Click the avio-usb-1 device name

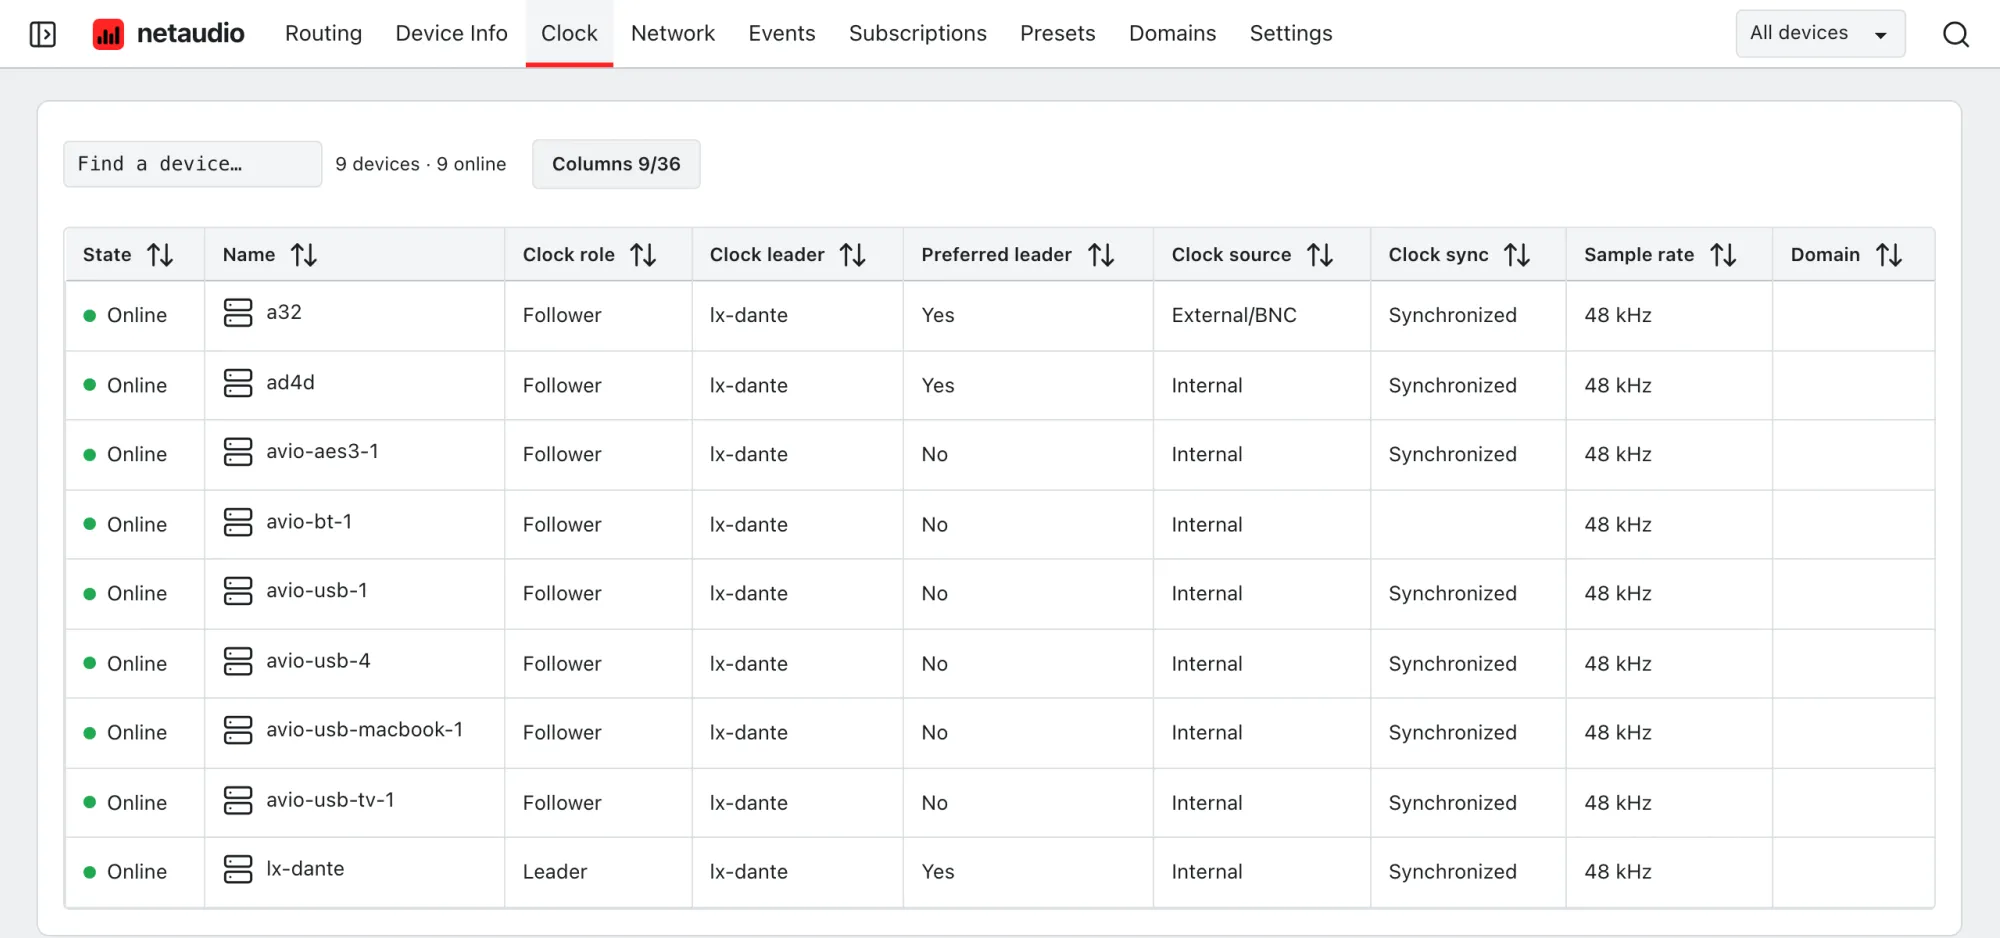(317, 591)
